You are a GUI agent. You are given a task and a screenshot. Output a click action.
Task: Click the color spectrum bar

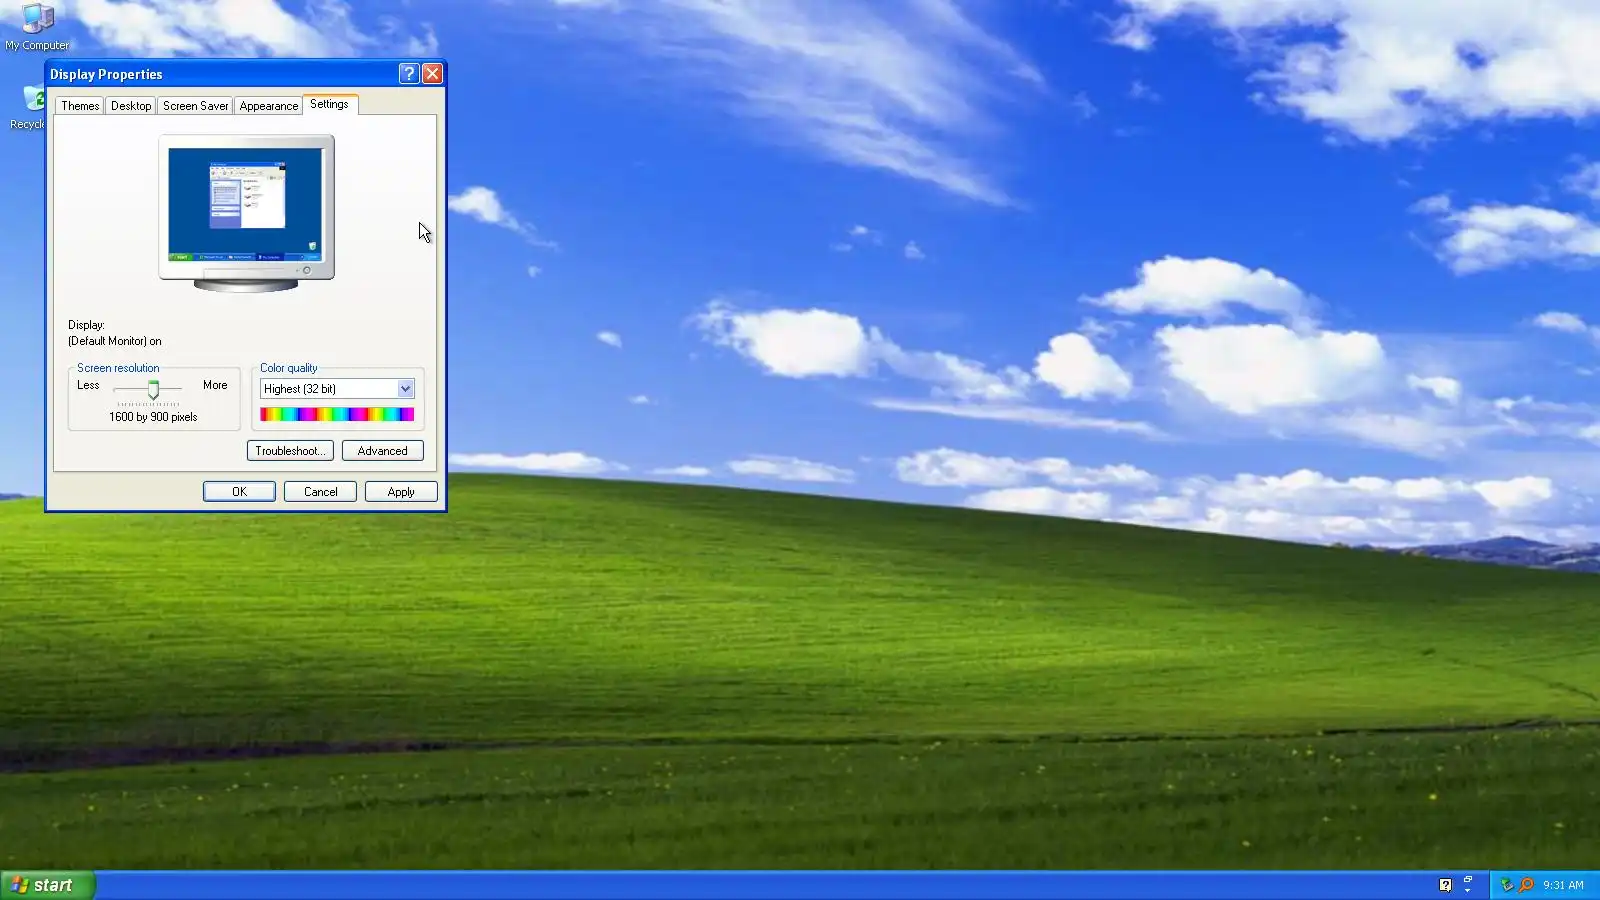point(337,414)
